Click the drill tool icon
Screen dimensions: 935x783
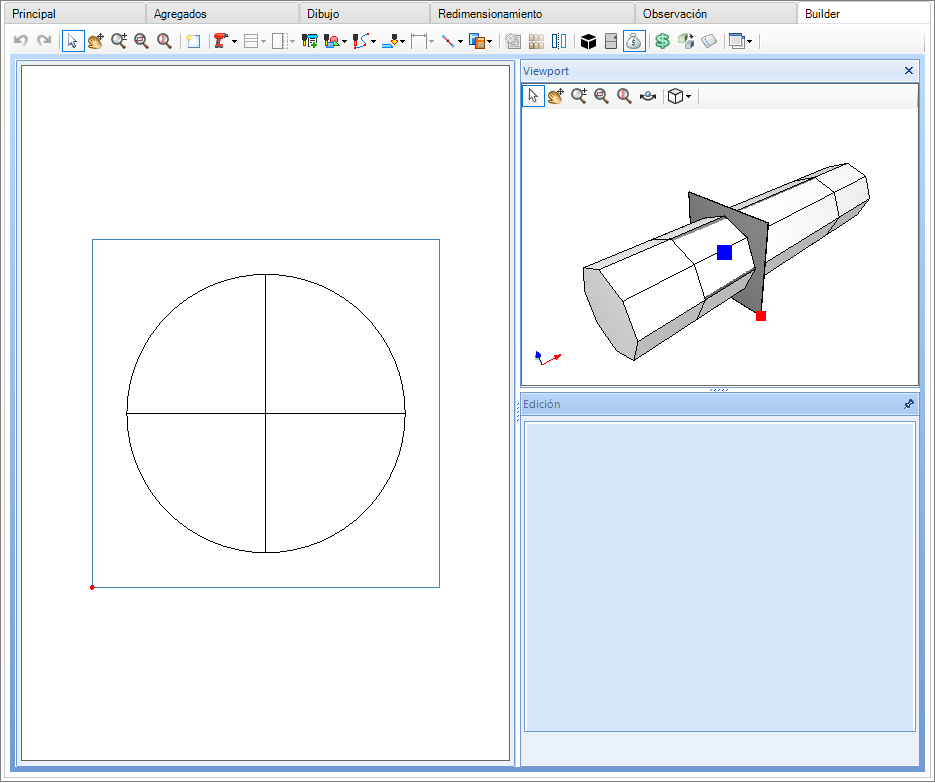coord(220,41)
